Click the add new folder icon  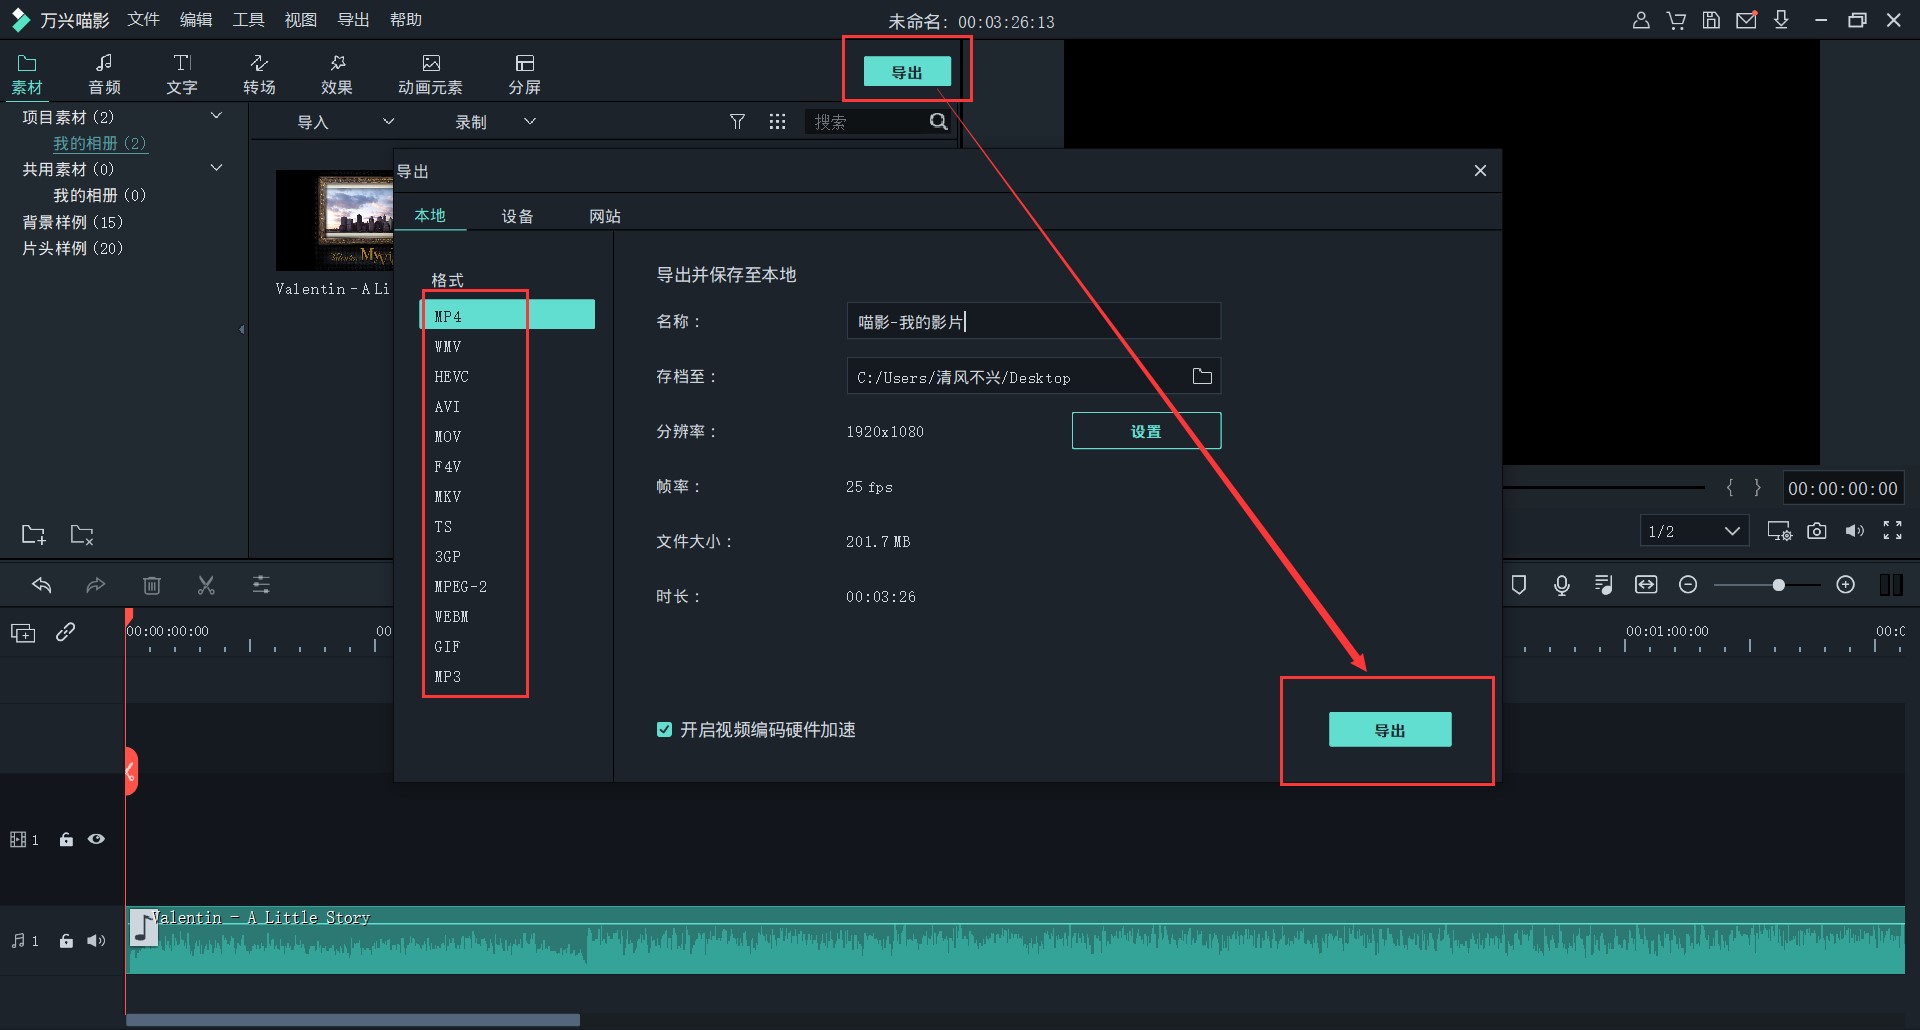coord(34,534)
